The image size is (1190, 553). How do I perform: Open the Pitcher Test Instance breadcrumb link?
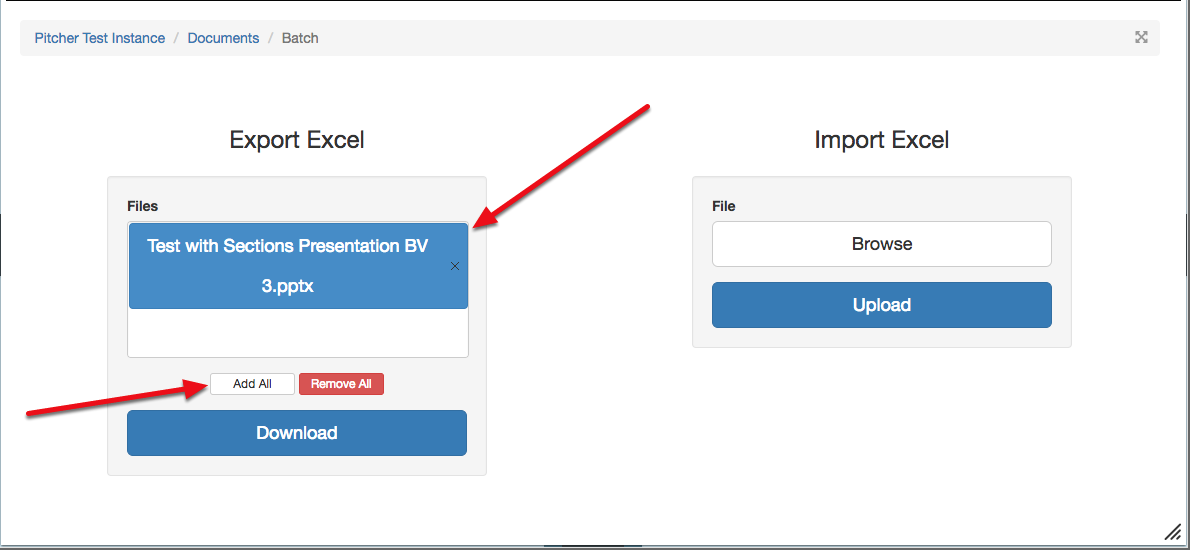[100, 38]
